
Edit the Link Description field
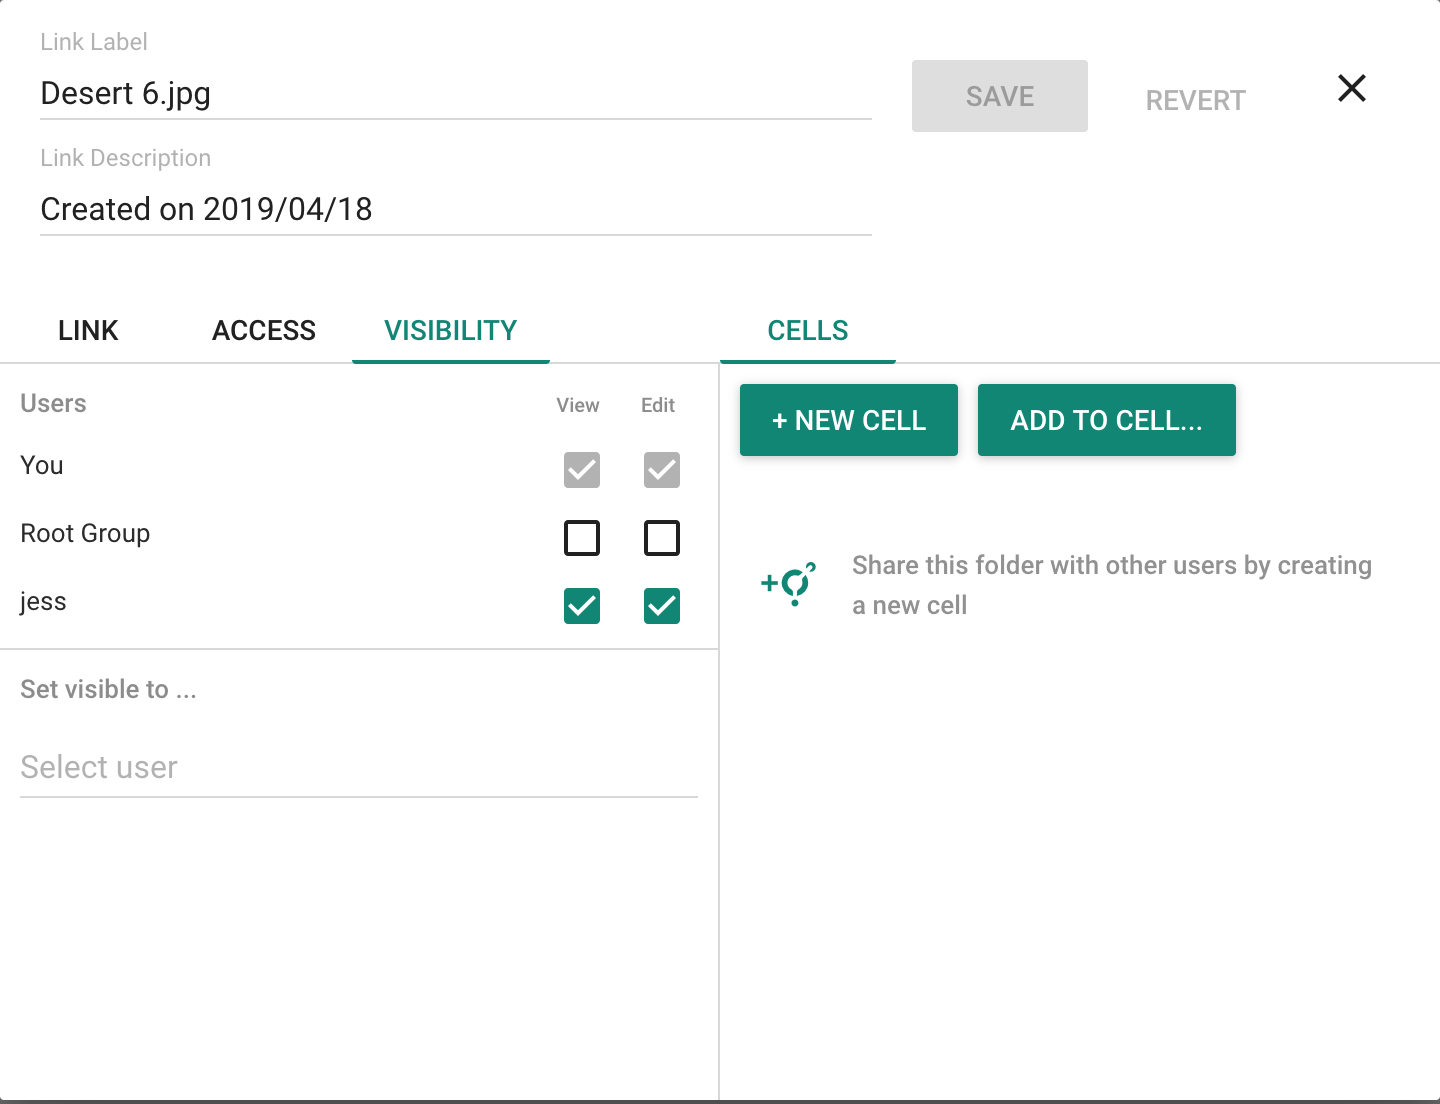tap(456, 210)
